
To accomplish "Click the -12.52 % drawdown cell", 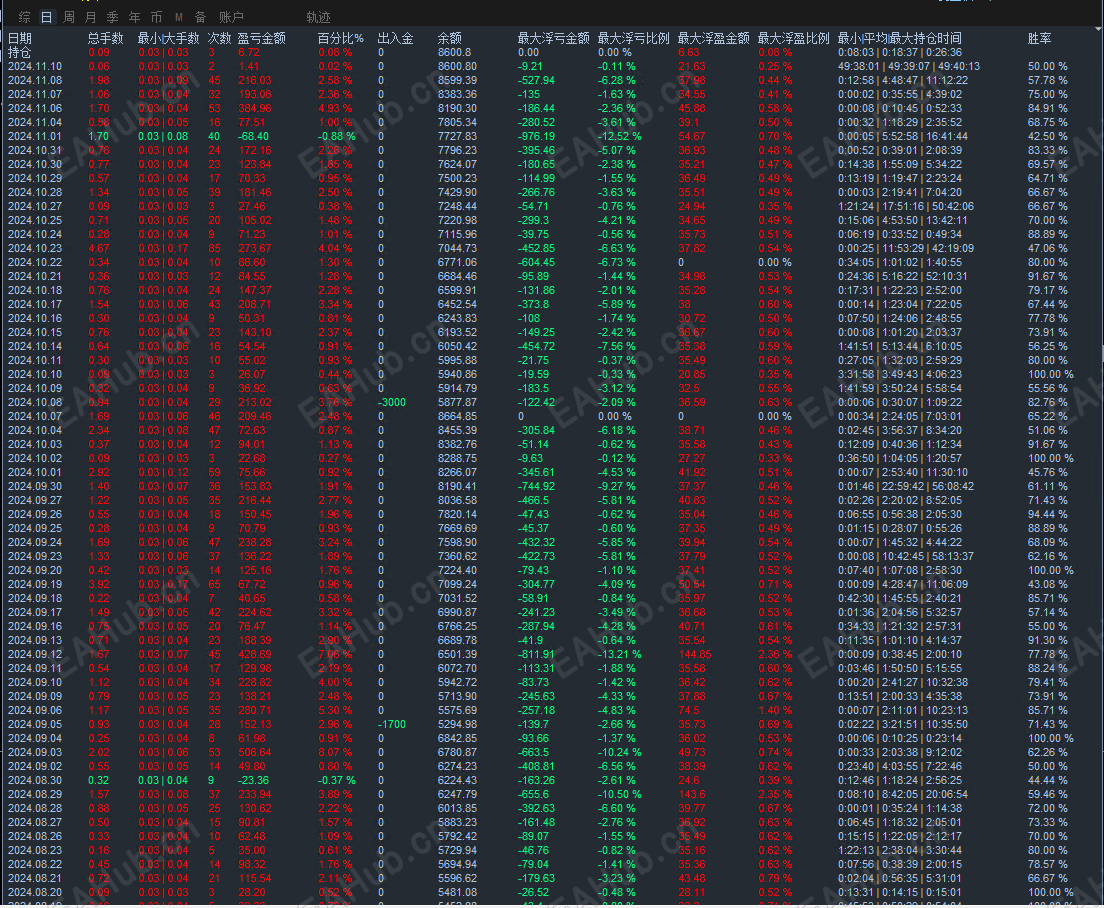I will pyautogui.click(x=620, y=137).
